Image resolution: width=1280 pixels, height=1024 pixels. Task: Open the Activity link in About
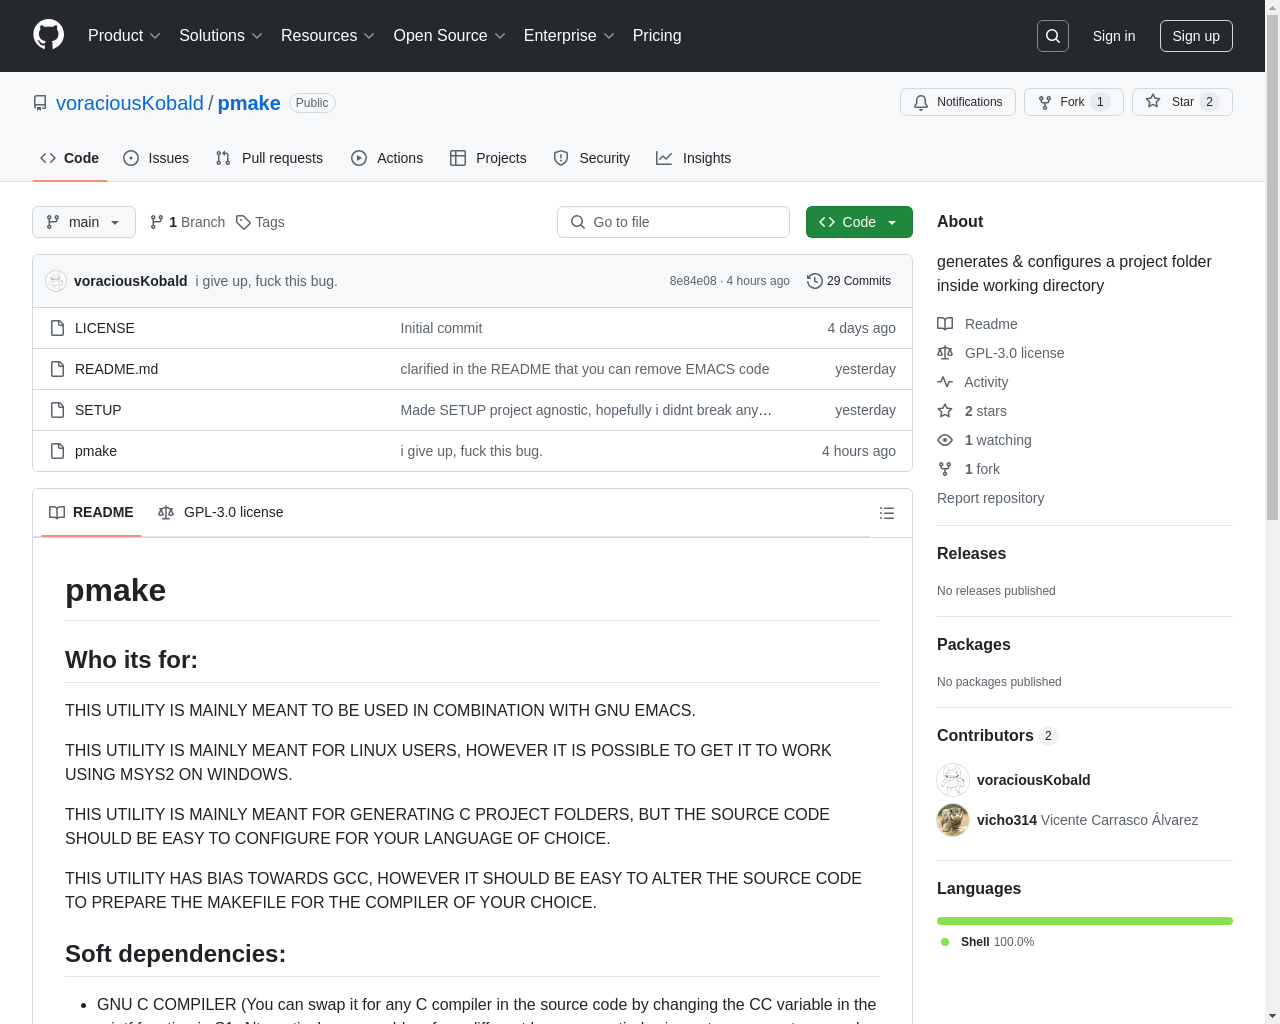(x=972, y=382)
